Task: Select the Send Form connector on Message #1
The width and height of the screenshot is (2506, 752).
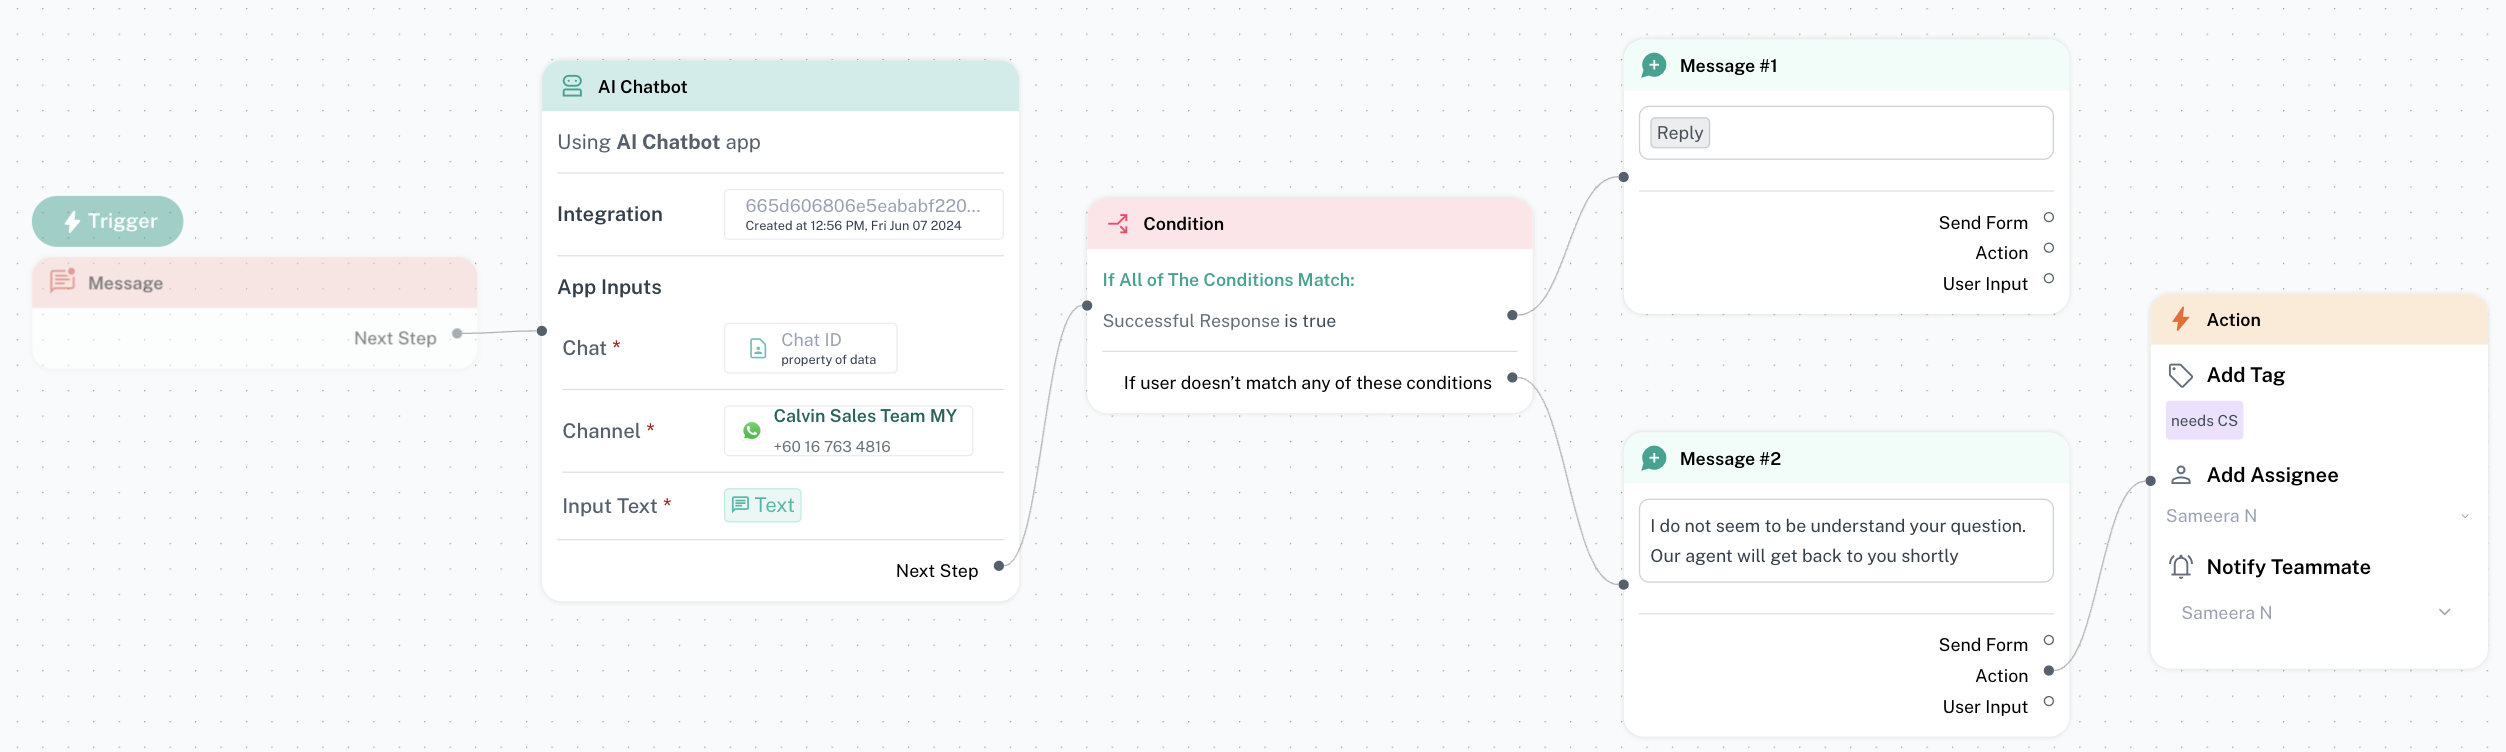Action: [2049, 218]
